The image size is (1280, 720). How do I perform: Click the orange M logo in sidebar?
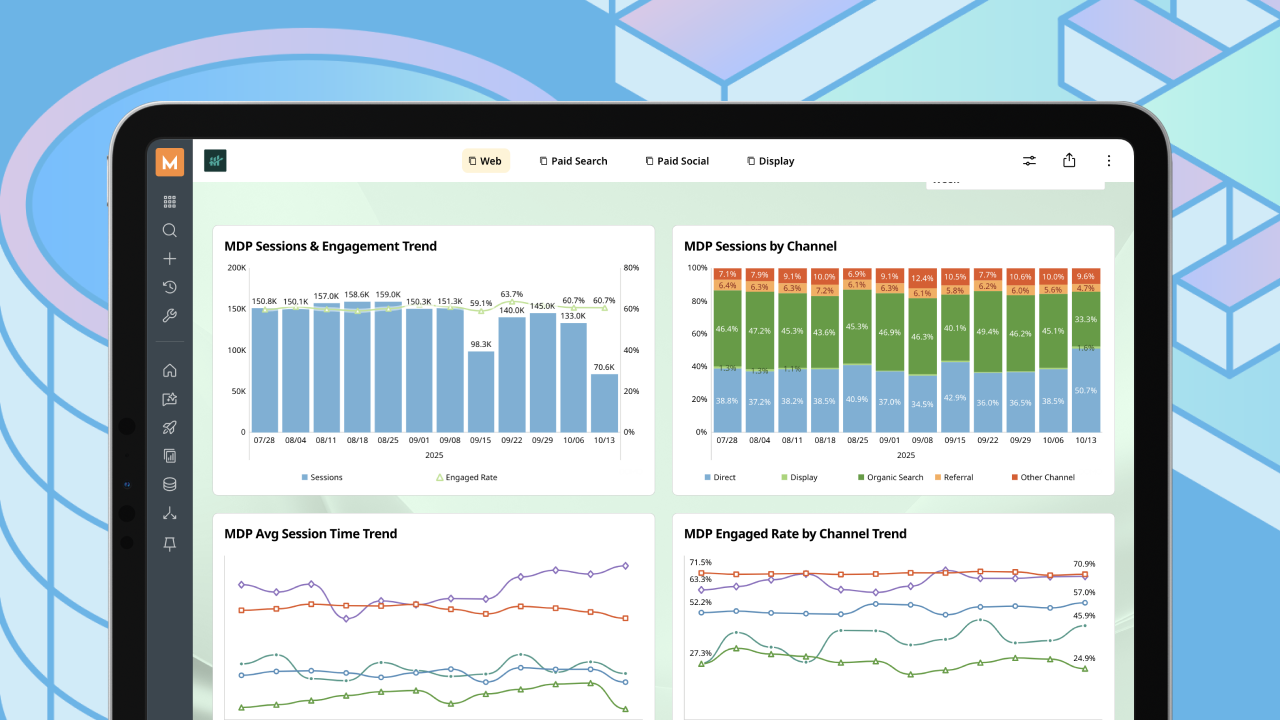pos(170,161)
